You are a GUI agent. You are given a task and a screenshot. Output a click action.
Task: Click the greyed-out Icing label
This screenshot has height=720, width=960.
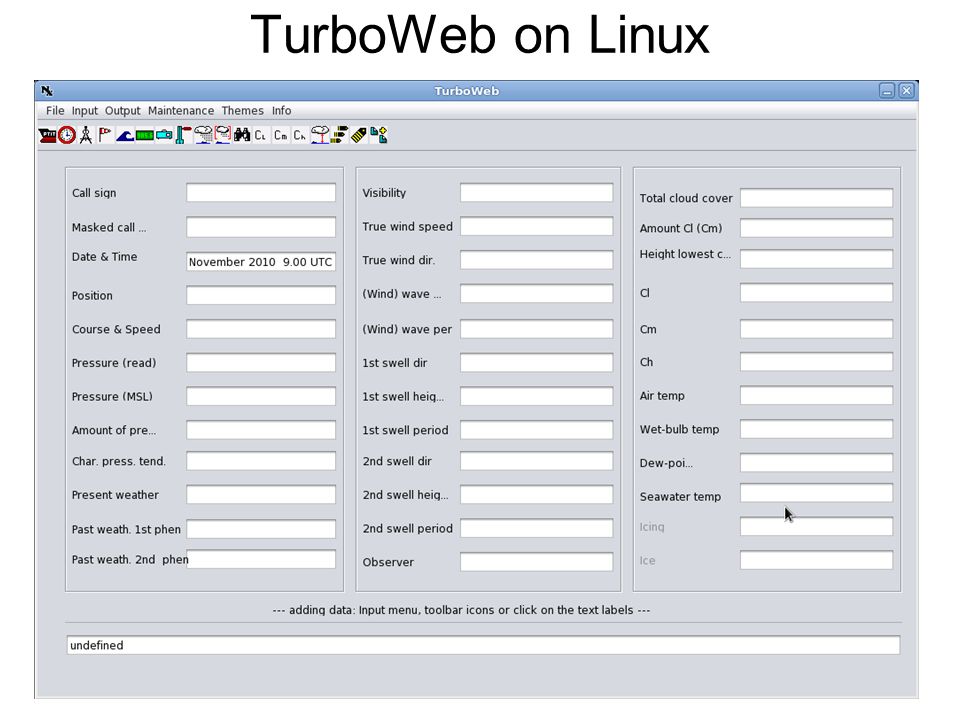click(652, 527)
